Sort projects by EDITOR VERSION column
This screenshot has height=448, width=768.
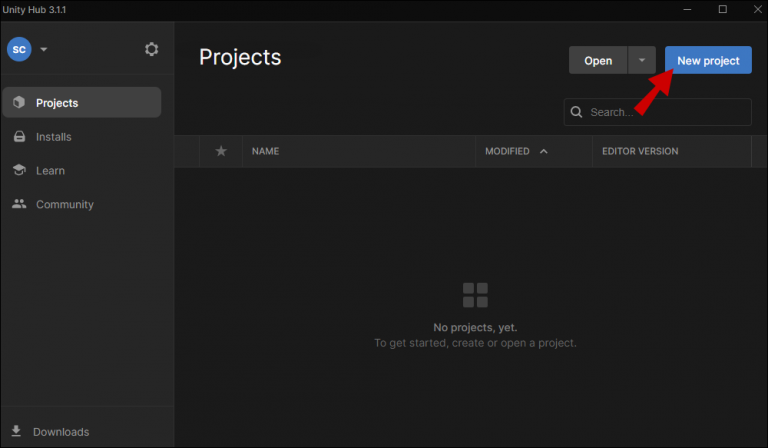tap(640, 151)
